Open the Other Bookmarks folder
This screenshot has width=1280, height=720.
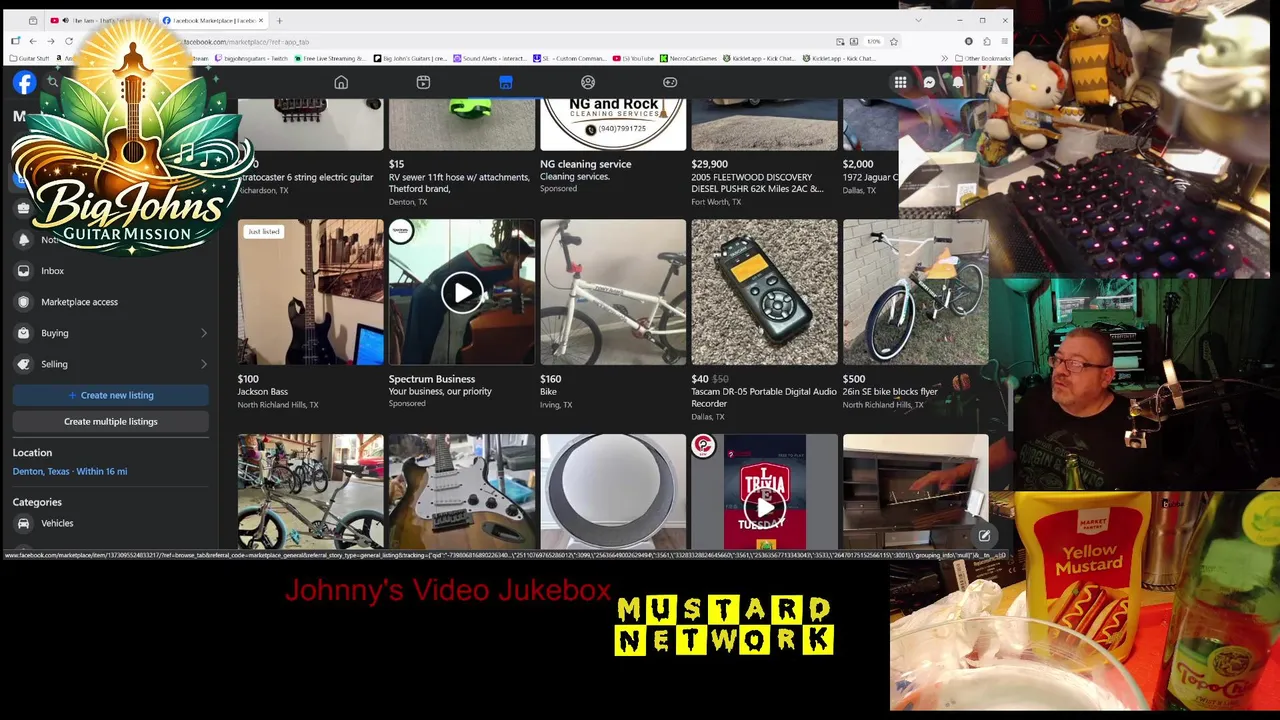click(982, 59)
